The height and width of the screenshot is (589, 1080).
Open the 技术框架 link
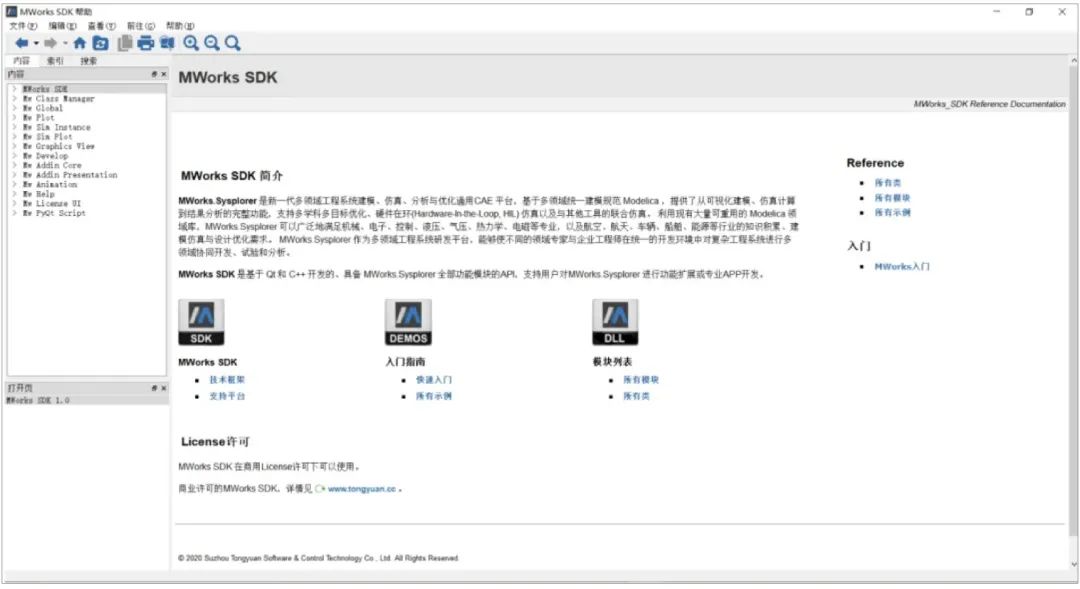pos(227,380)
